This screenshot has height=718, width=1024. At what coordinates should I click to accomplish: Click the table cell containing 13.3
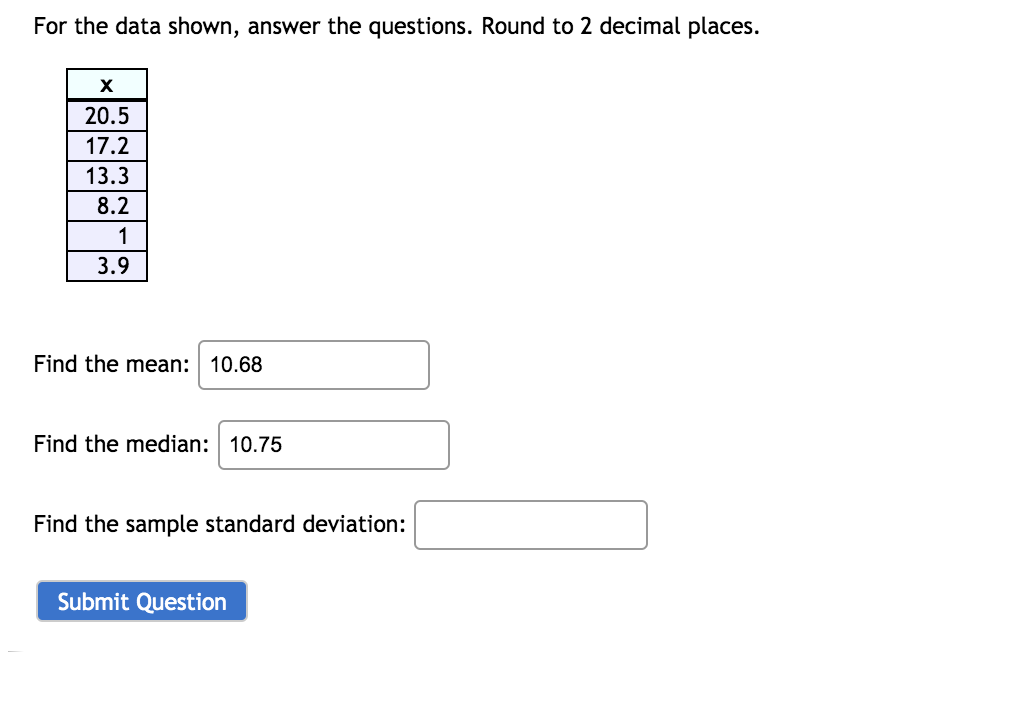(106, 175)
